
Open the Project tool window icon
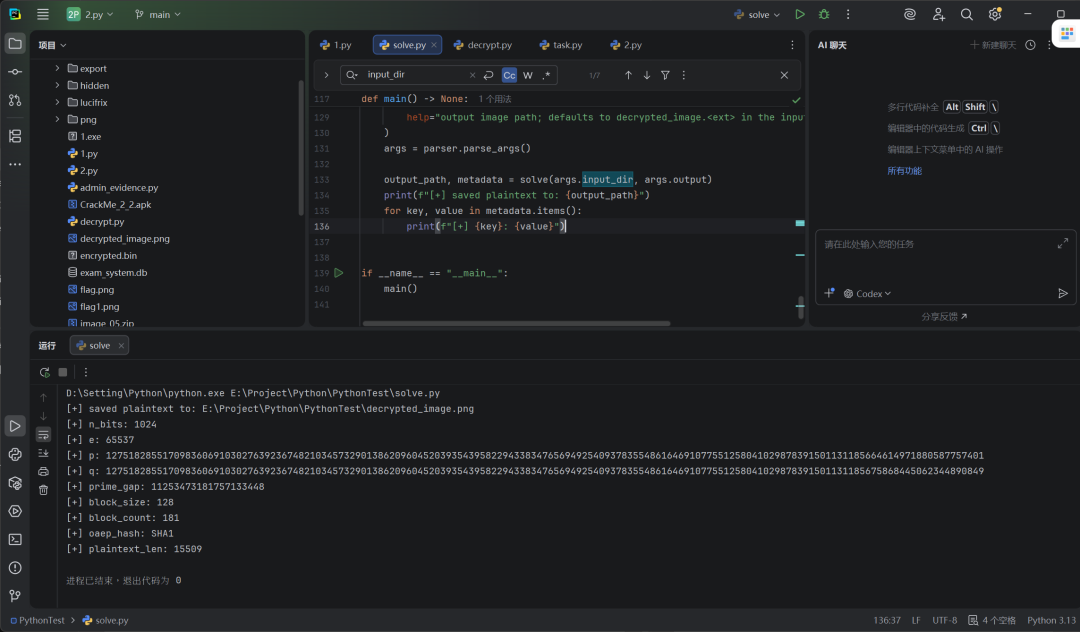14,44
